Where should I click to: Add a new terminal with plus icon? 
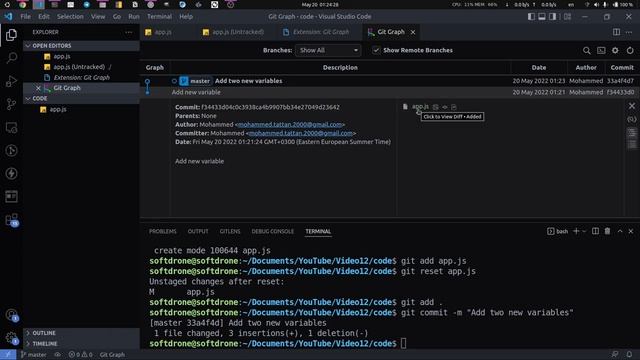pyautogui.click(x=576, y=231)
